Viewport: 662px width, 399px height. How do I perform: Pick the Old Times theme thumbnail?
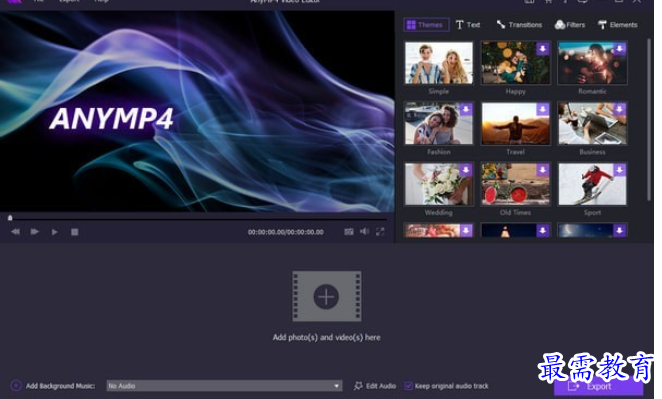515,184
